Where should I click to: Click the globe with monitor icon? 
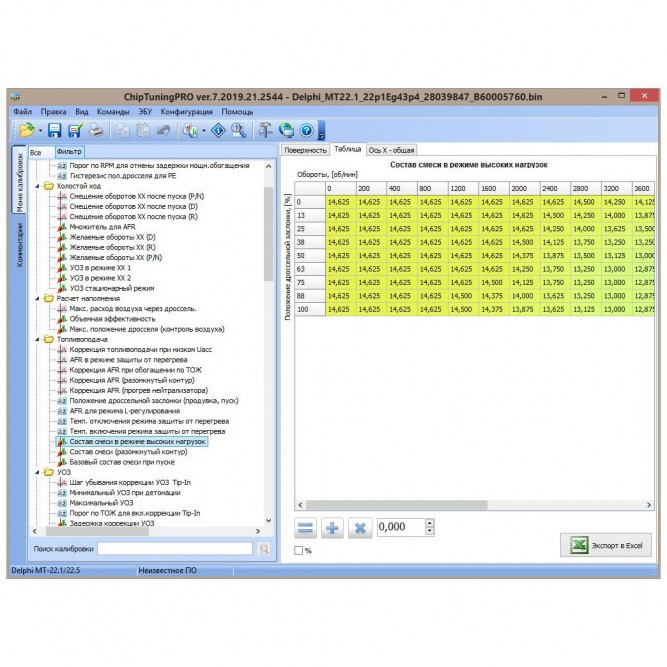coord(286,130)
